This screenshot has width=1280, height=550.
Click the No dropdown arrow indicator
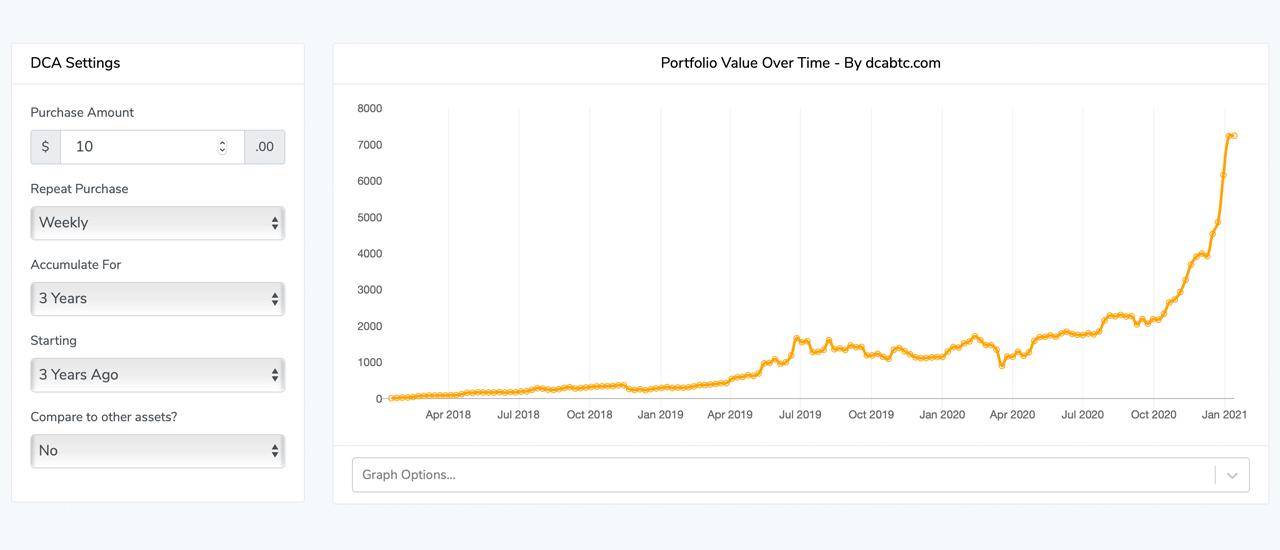pos(275,451)
